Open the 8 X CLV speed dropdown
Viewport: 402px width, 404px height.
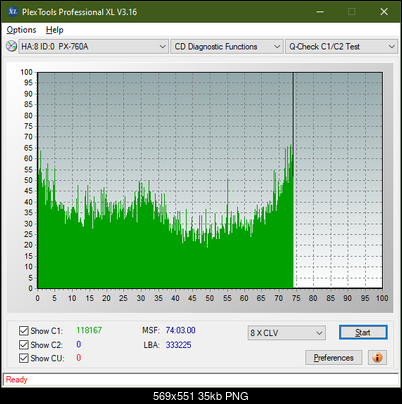click(x=287, y=333)
